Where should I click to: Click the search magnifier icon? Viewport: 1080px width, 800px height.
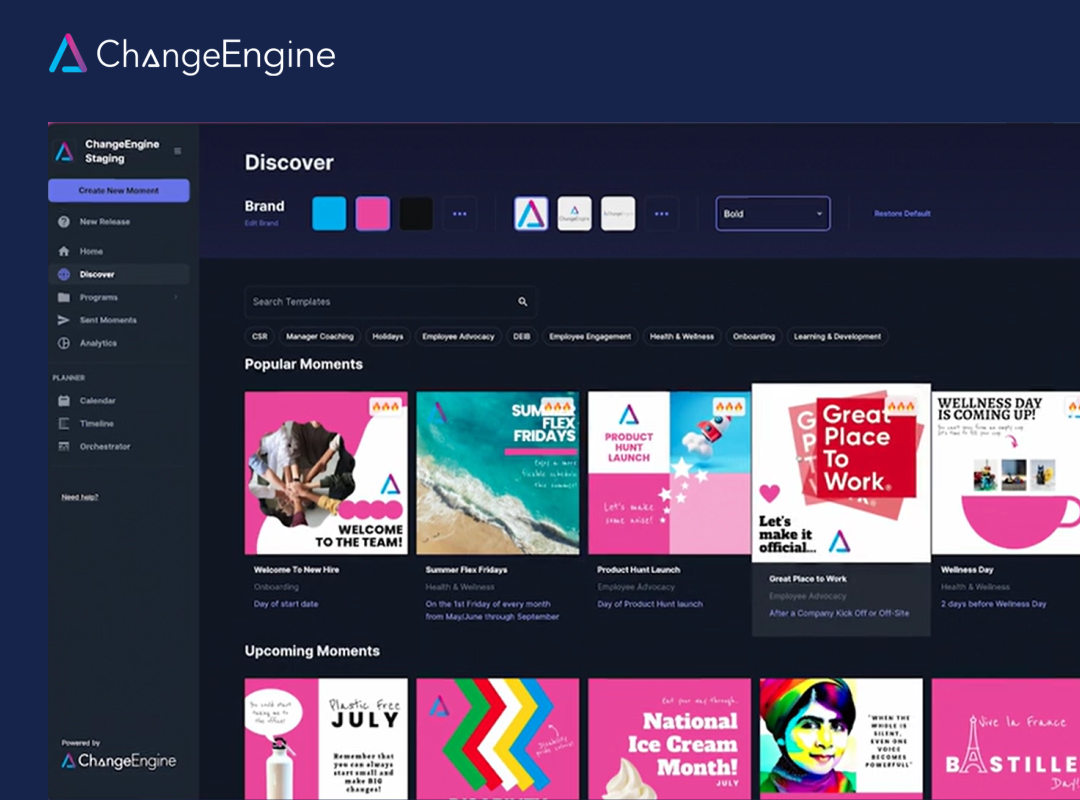coord(523,302)
